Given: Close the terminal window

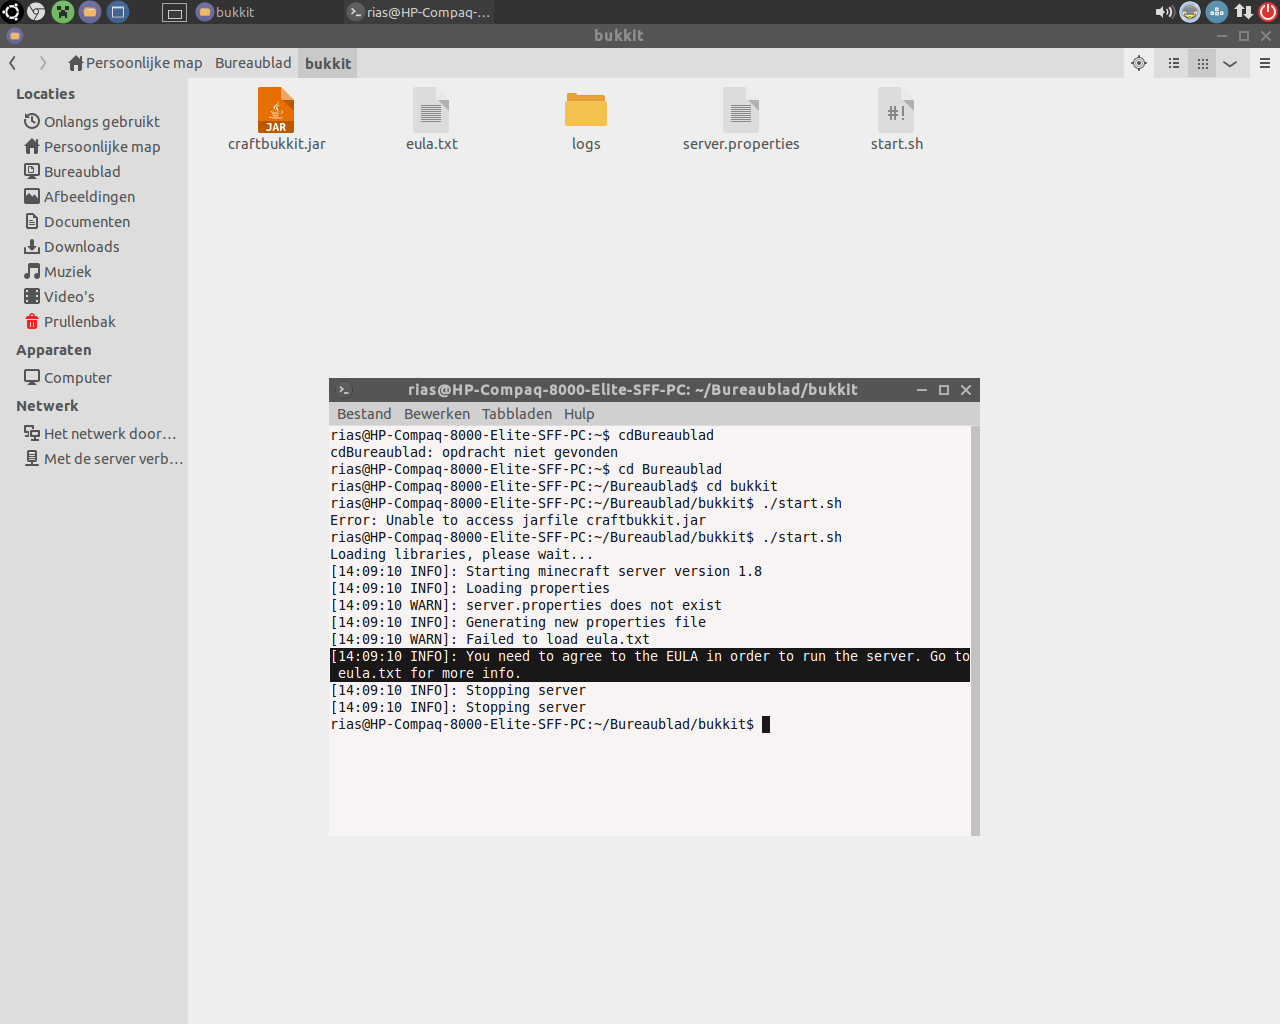Looking at the screenshot, I should click(966, 390).
